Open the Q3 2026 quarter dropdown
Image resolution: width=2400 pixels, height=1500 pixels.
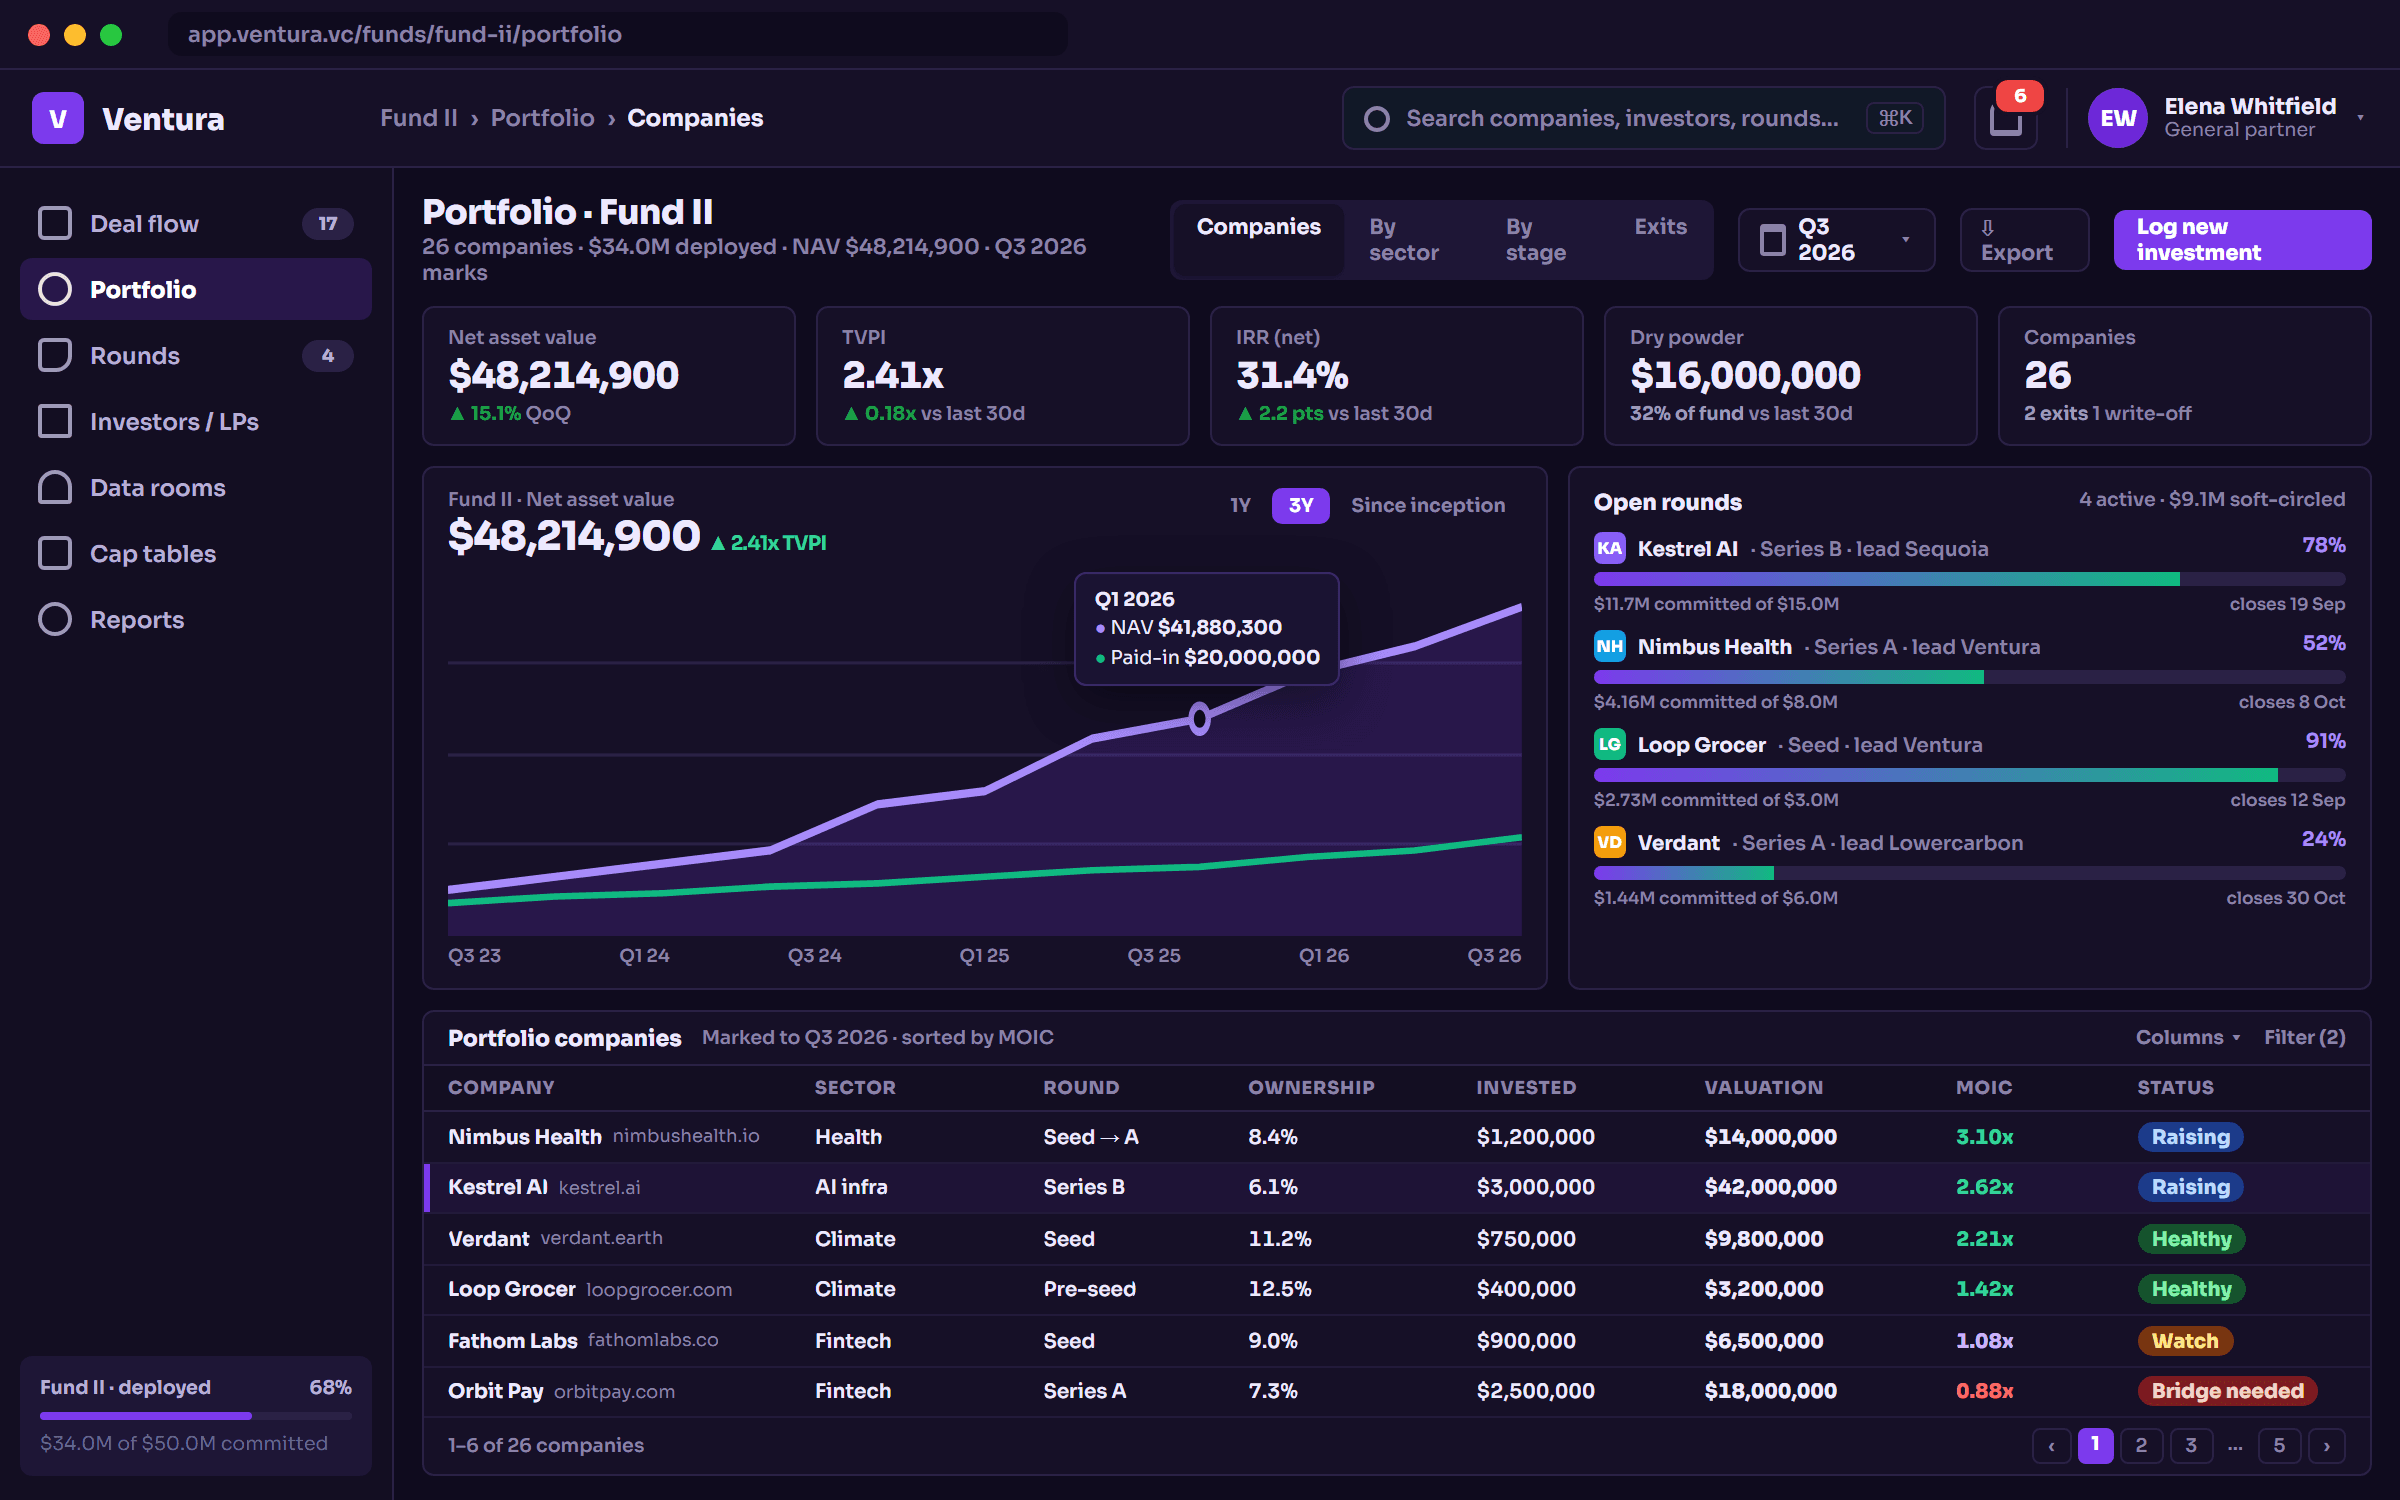click(1836, 240)
